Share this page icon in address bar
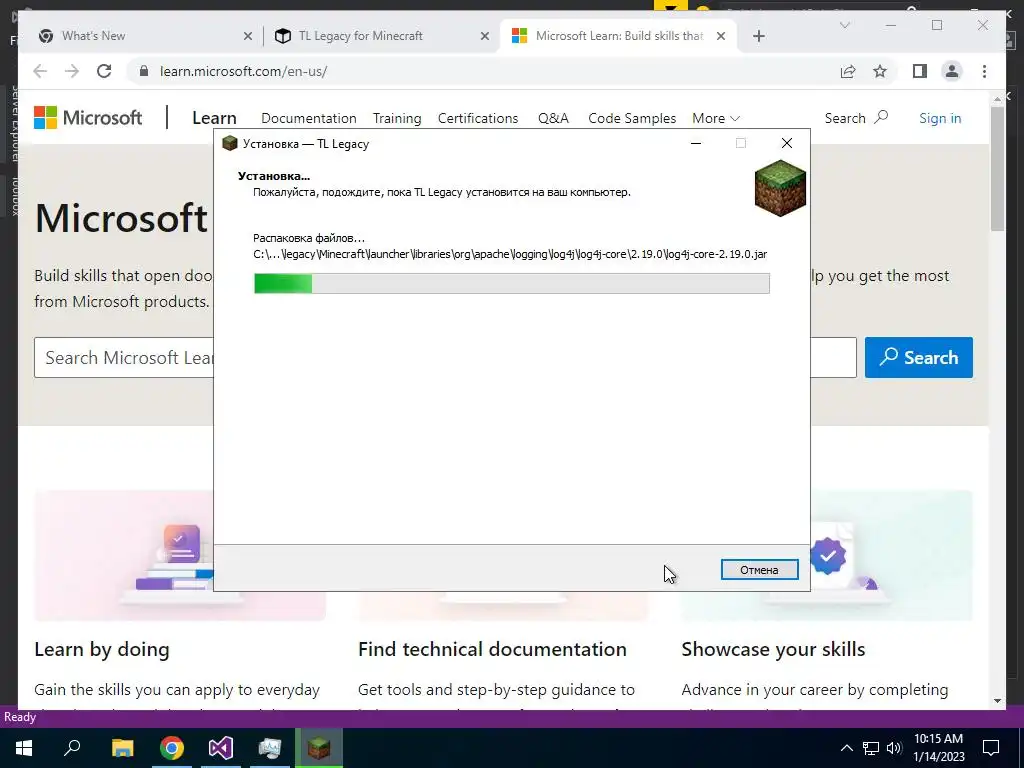 [848, 71]
